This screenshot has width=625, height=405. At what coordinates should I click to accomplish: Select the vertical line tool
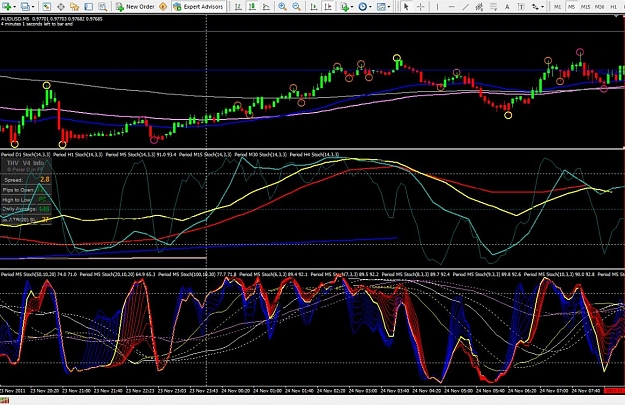click(x=437, y=6)
